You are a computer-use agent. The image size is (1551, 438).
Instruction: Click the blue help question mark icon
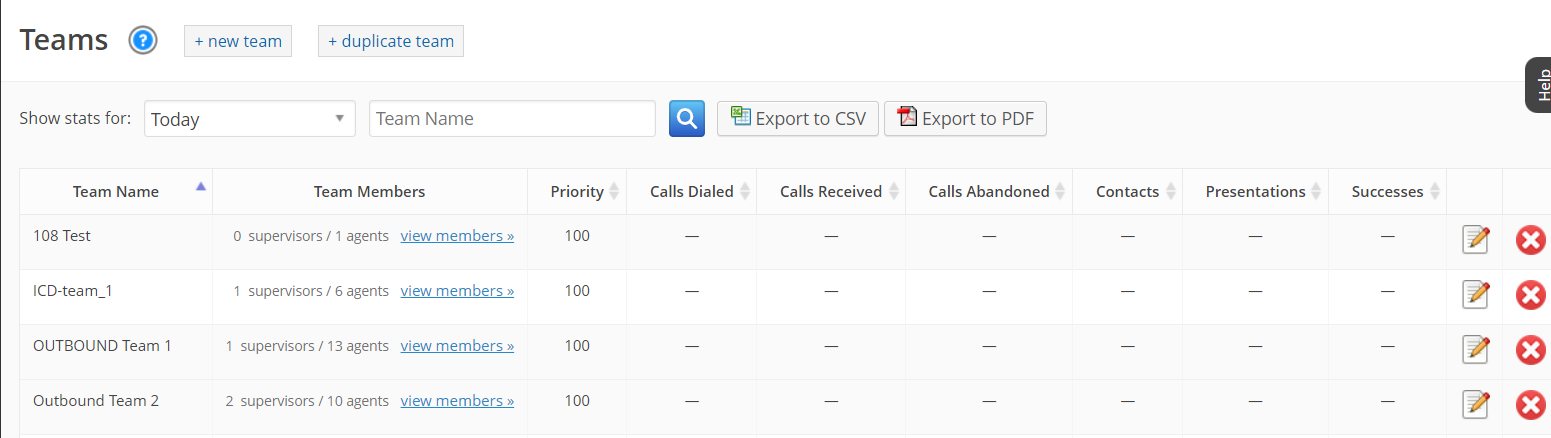[143, 41]
